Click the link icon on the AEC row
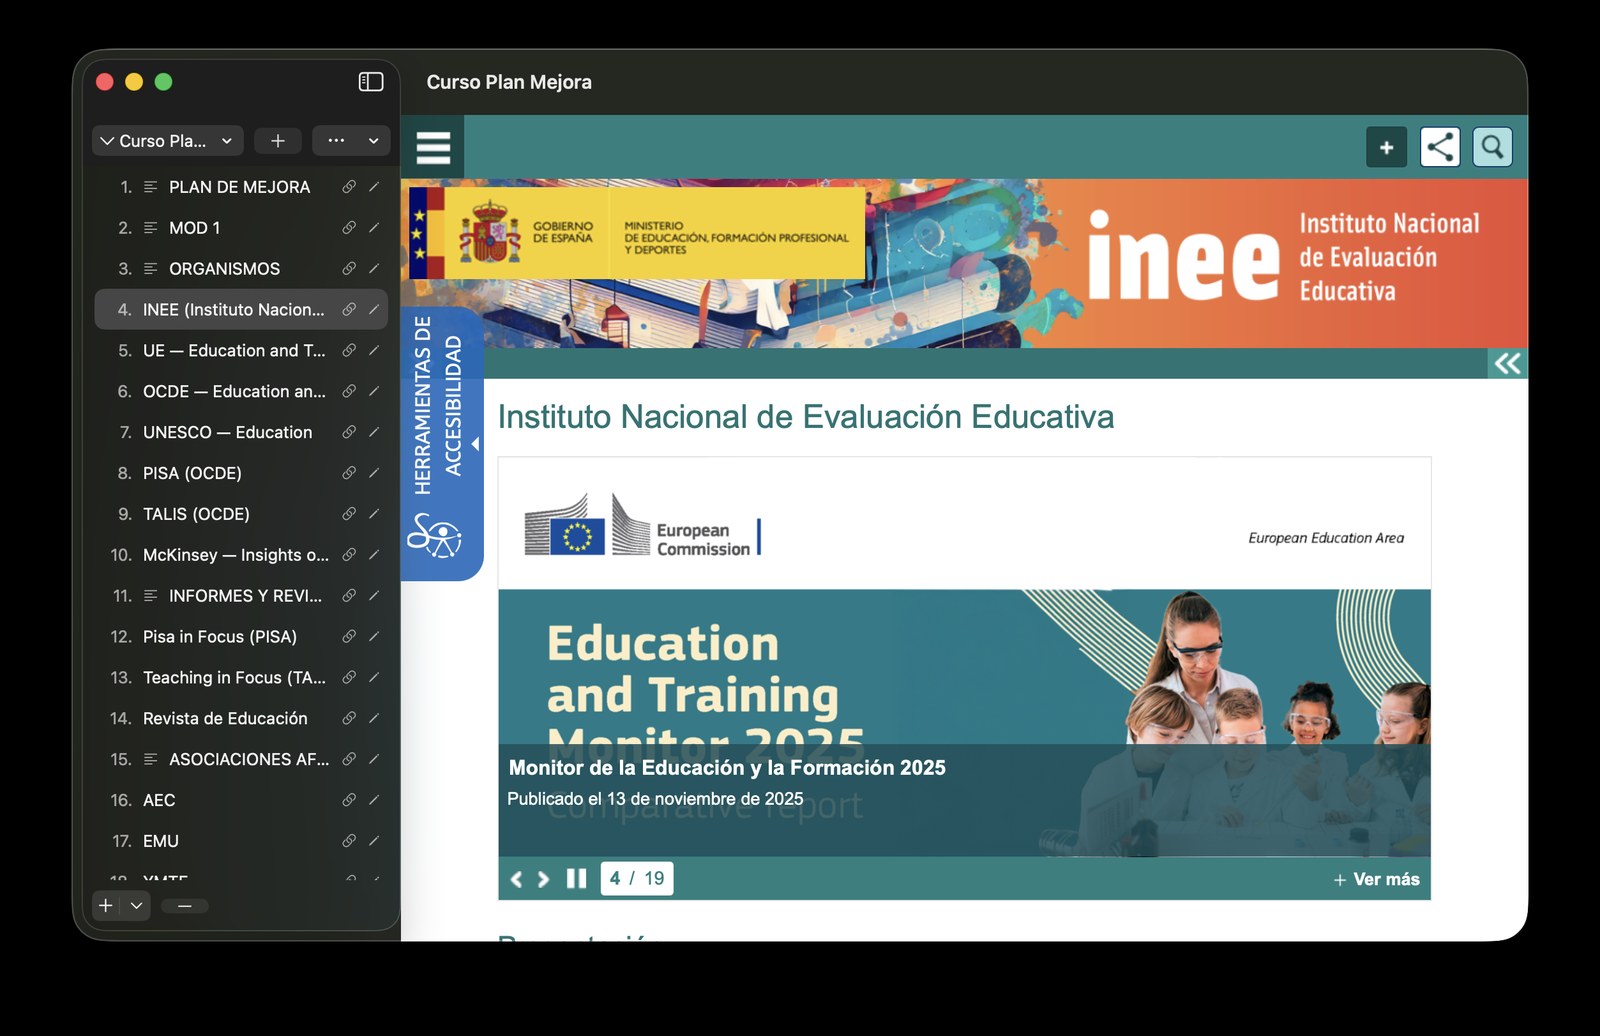Viewport: 1600px width, 1036px height. coord(349,800)
